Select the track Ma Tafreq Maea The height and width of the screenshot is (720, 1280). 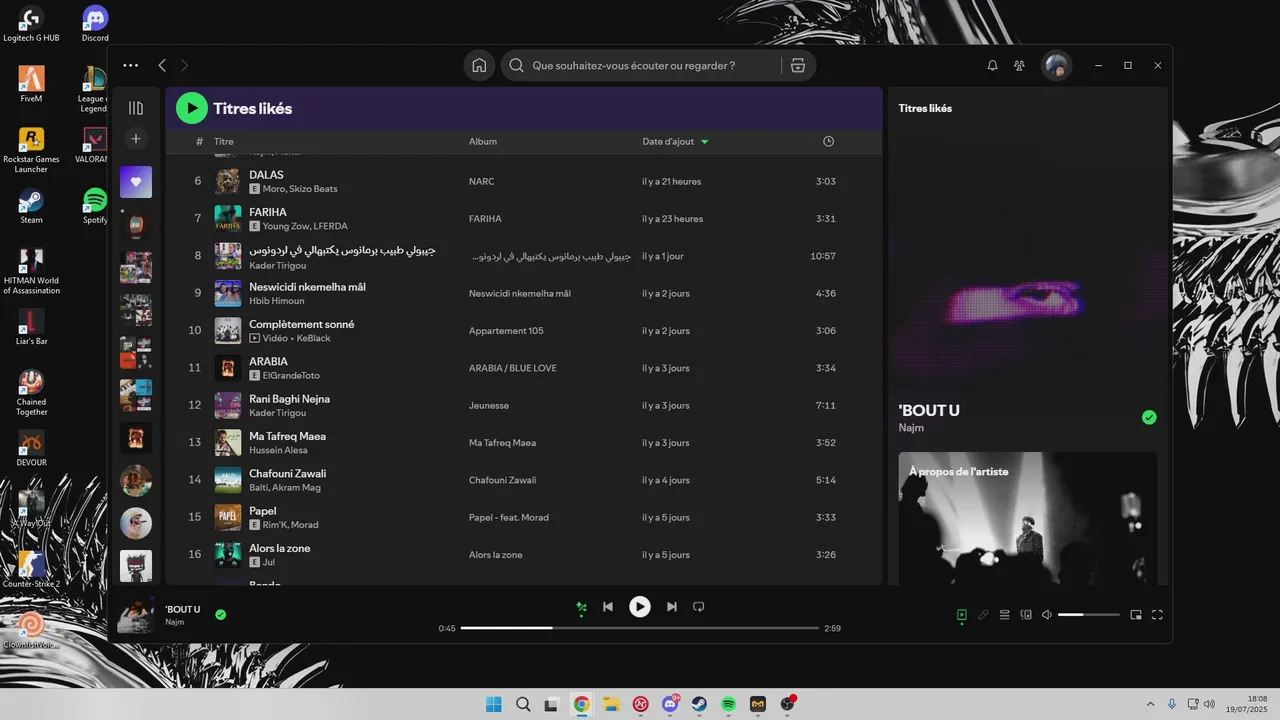coord(287,436)
